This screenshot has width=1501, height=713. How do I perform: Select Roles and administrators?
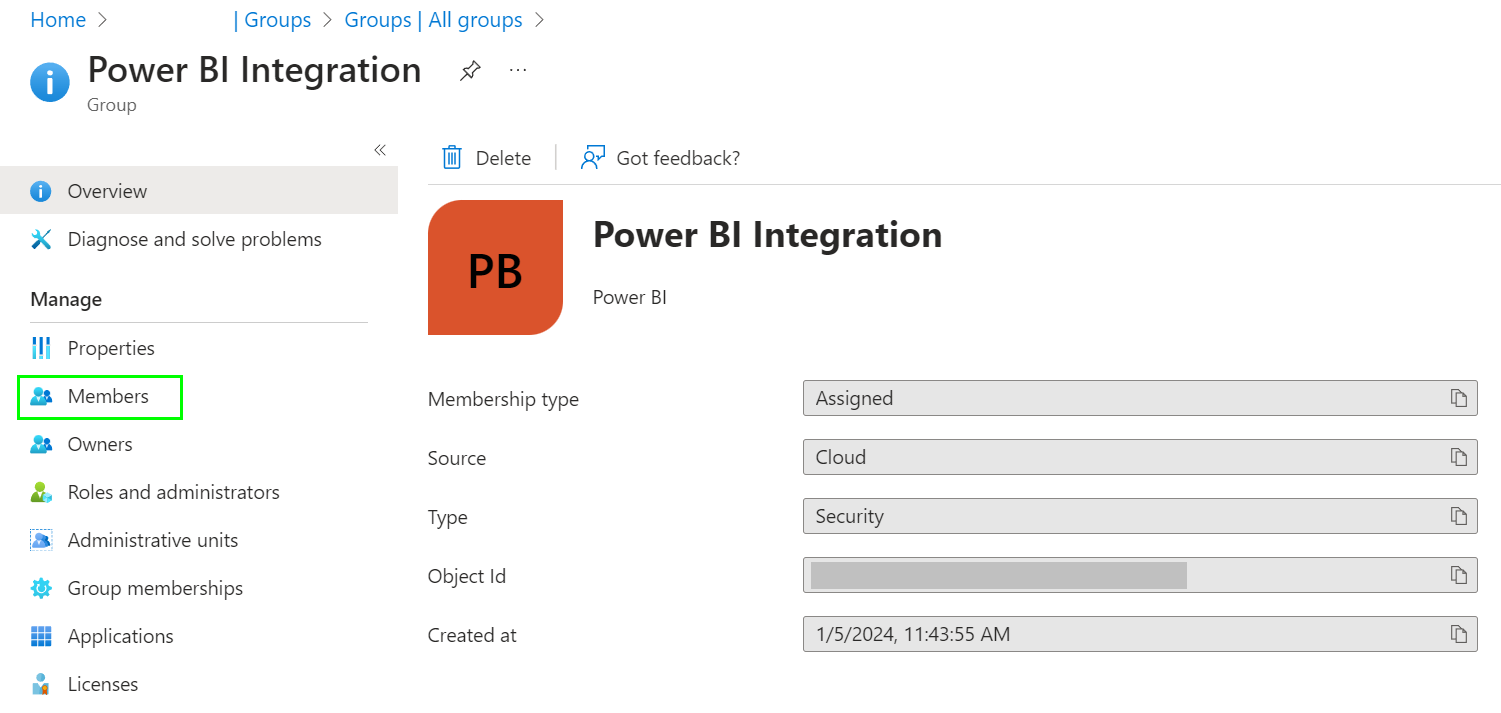[x=173, y=491]
